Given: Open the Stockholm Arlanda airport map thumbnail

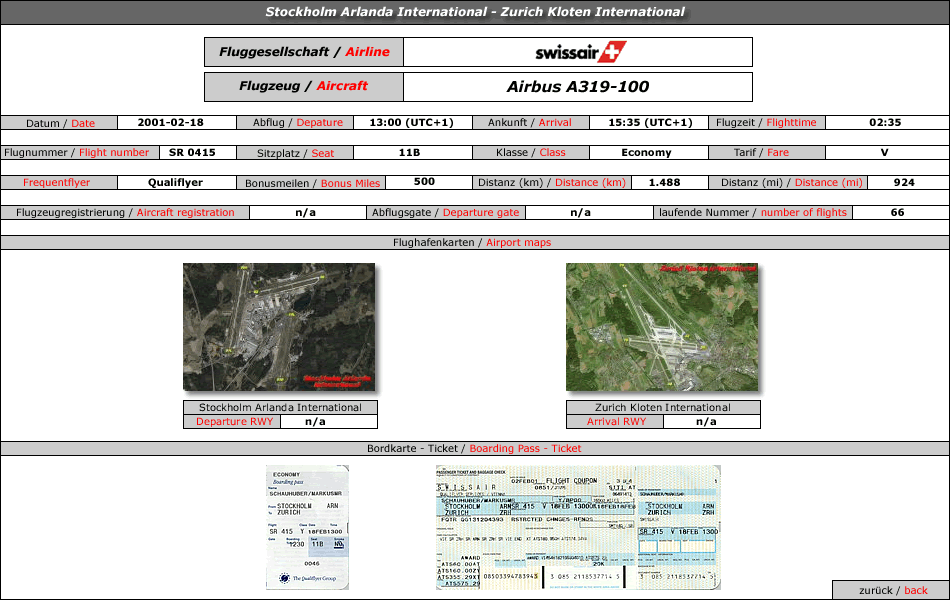Looking at the screenshot, I should coord(279,327).
